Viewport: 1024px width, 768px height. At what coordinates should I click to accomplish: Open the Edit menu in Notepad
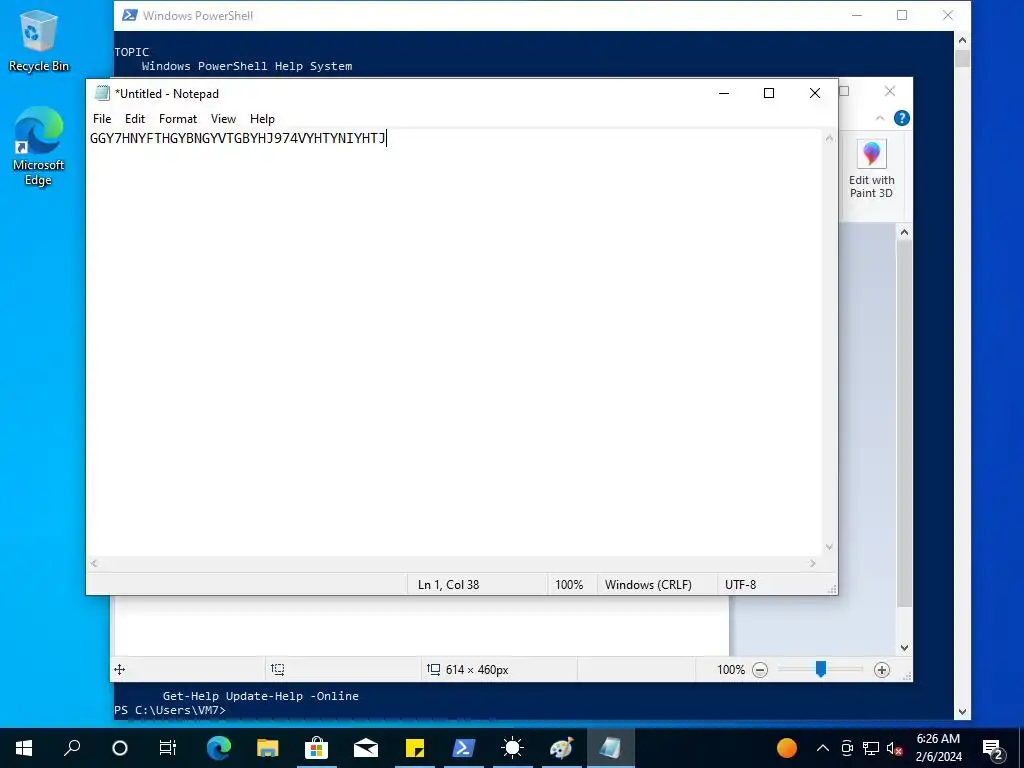point(135,119)
